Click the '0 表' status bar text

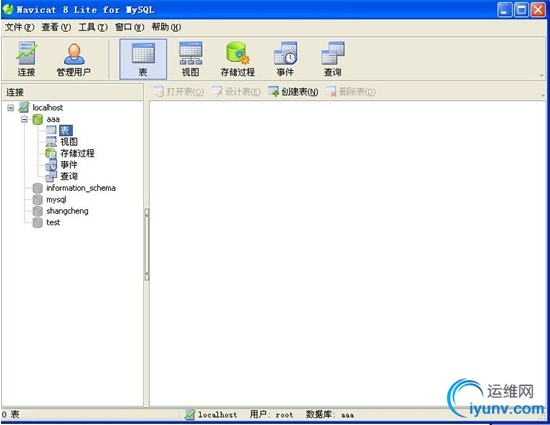(x=11, y=414)
